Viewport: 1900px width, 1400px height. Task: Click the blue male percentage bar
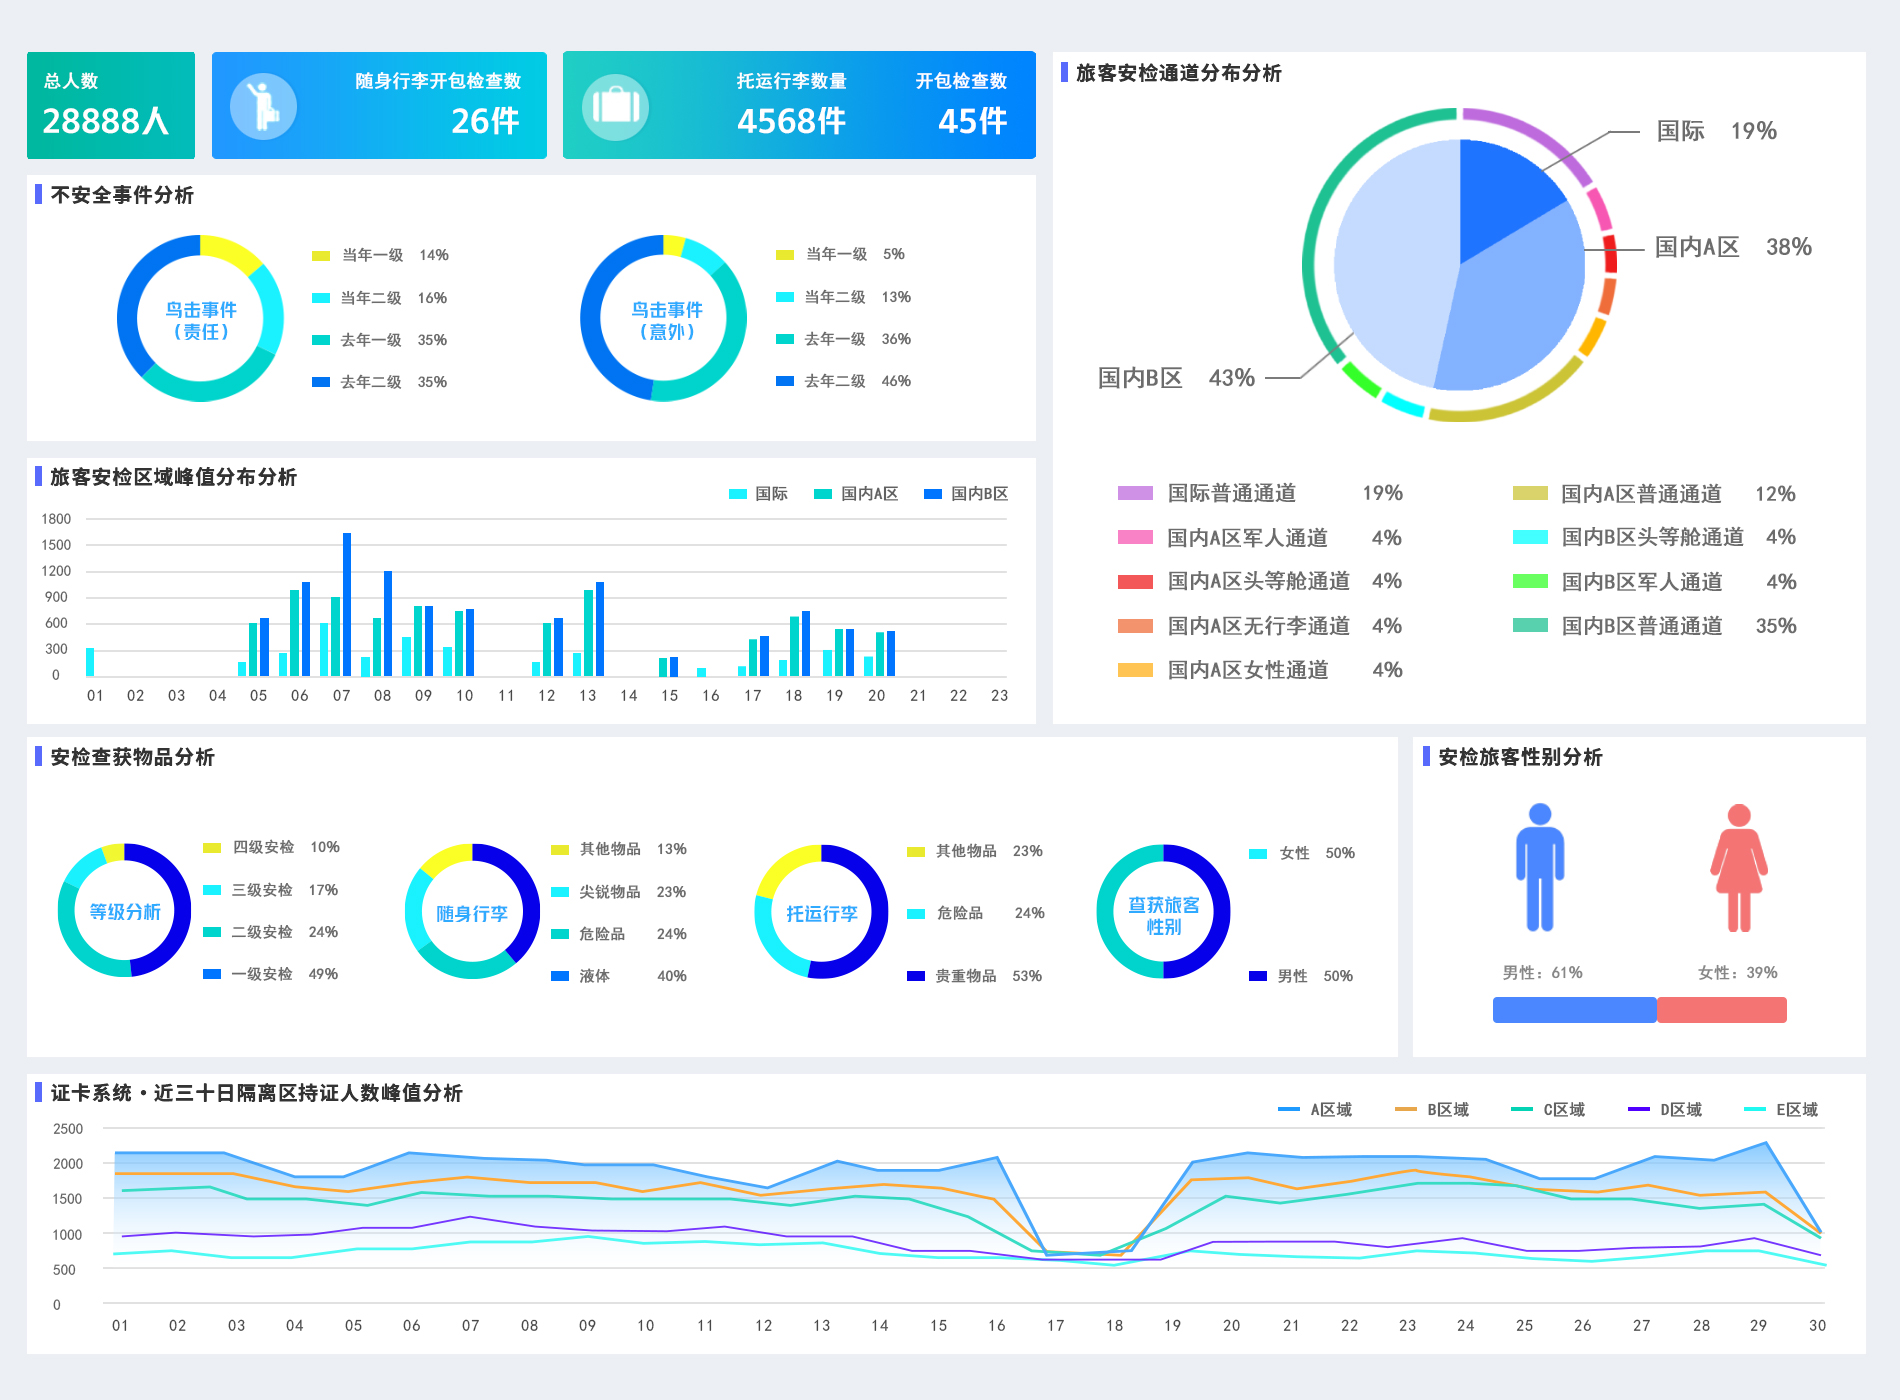(1574, 1010)
